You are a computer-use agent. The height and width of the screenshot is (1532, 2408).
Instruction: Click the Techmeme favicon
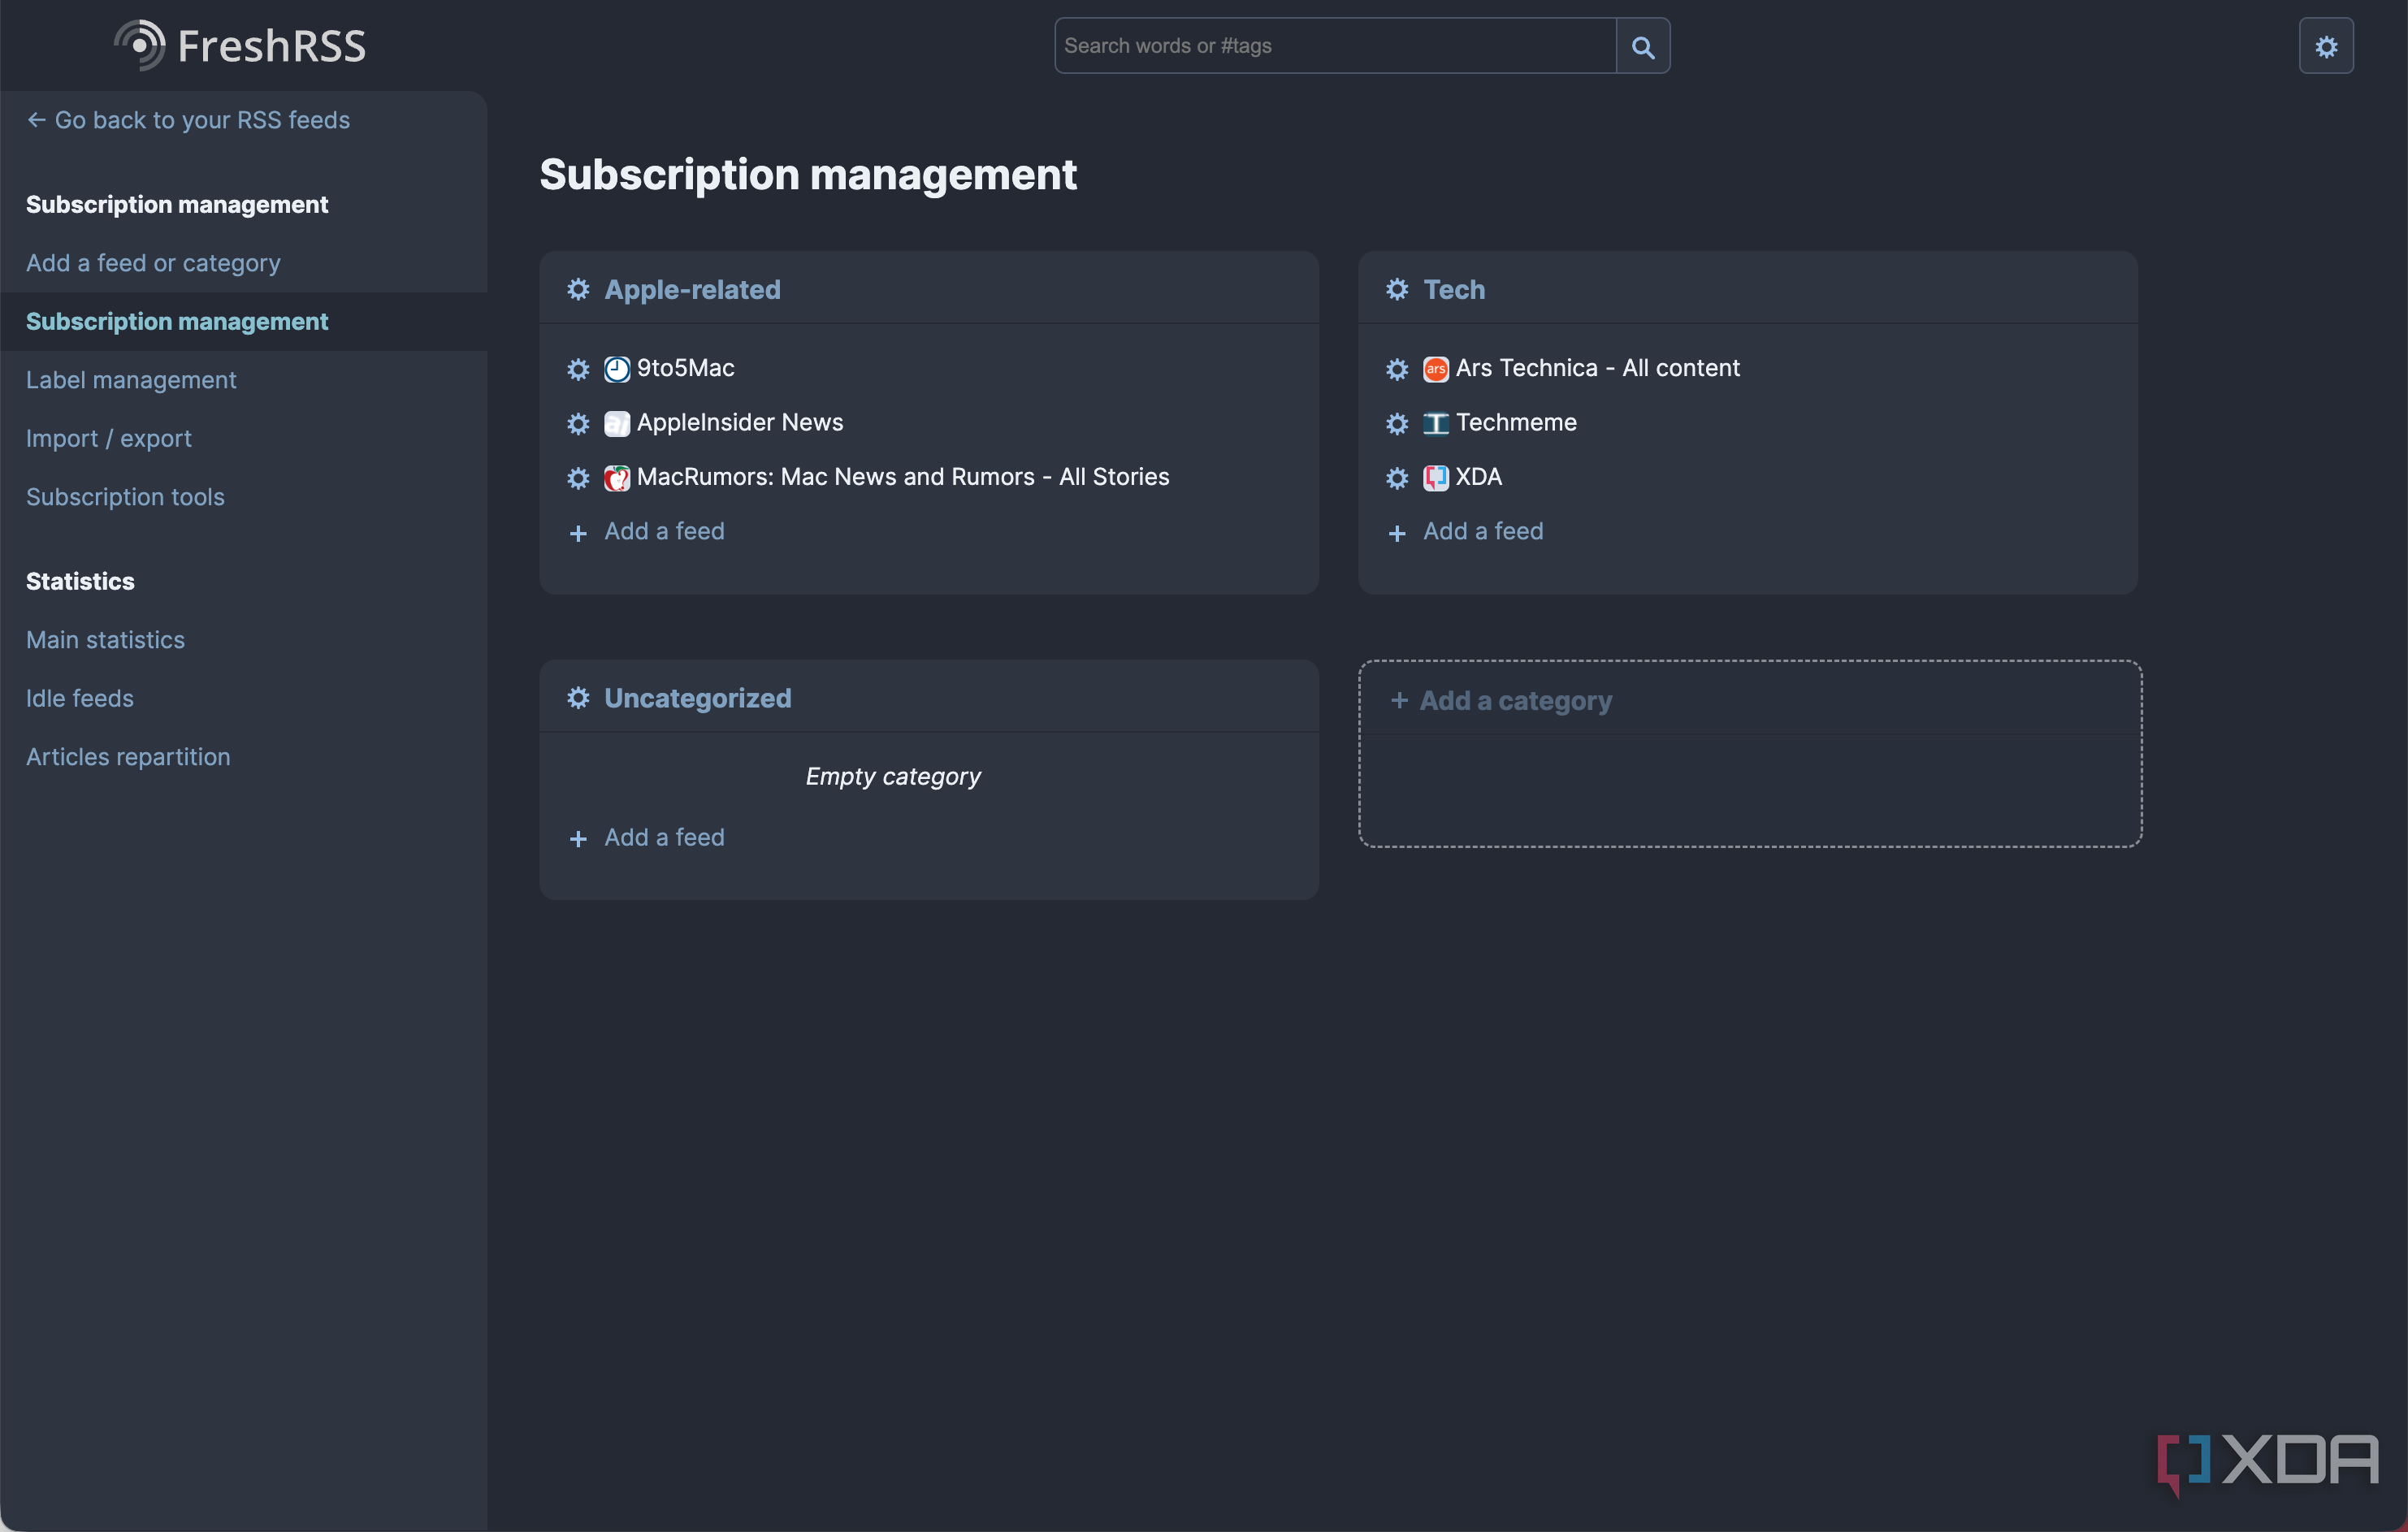[x=1436, y=424]
